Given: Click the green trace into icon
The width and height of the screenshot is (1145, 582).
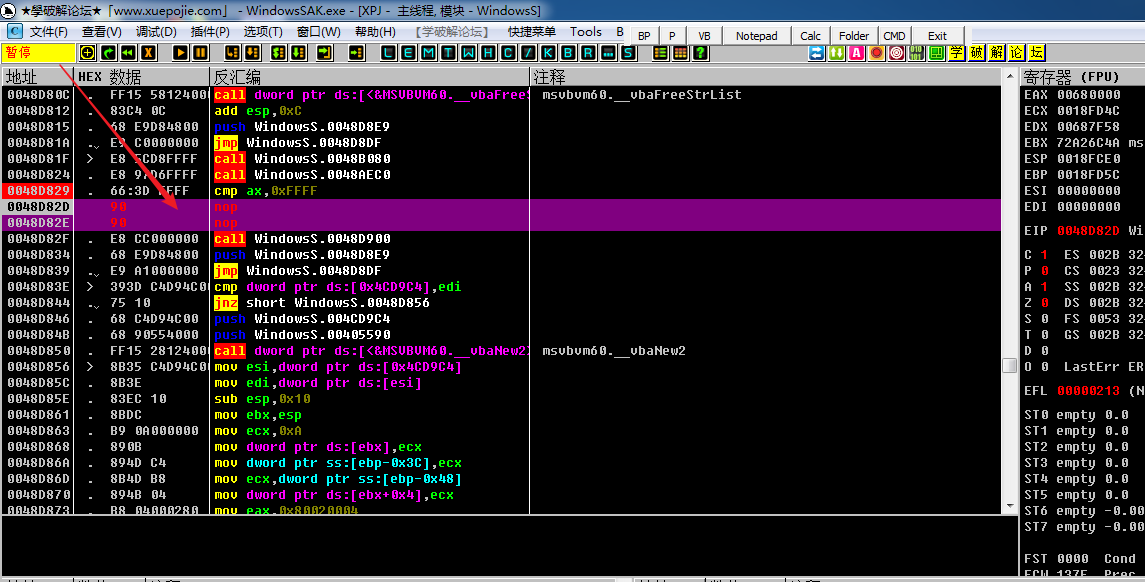Looking at the screenshot, I should [x=278, y=53].
